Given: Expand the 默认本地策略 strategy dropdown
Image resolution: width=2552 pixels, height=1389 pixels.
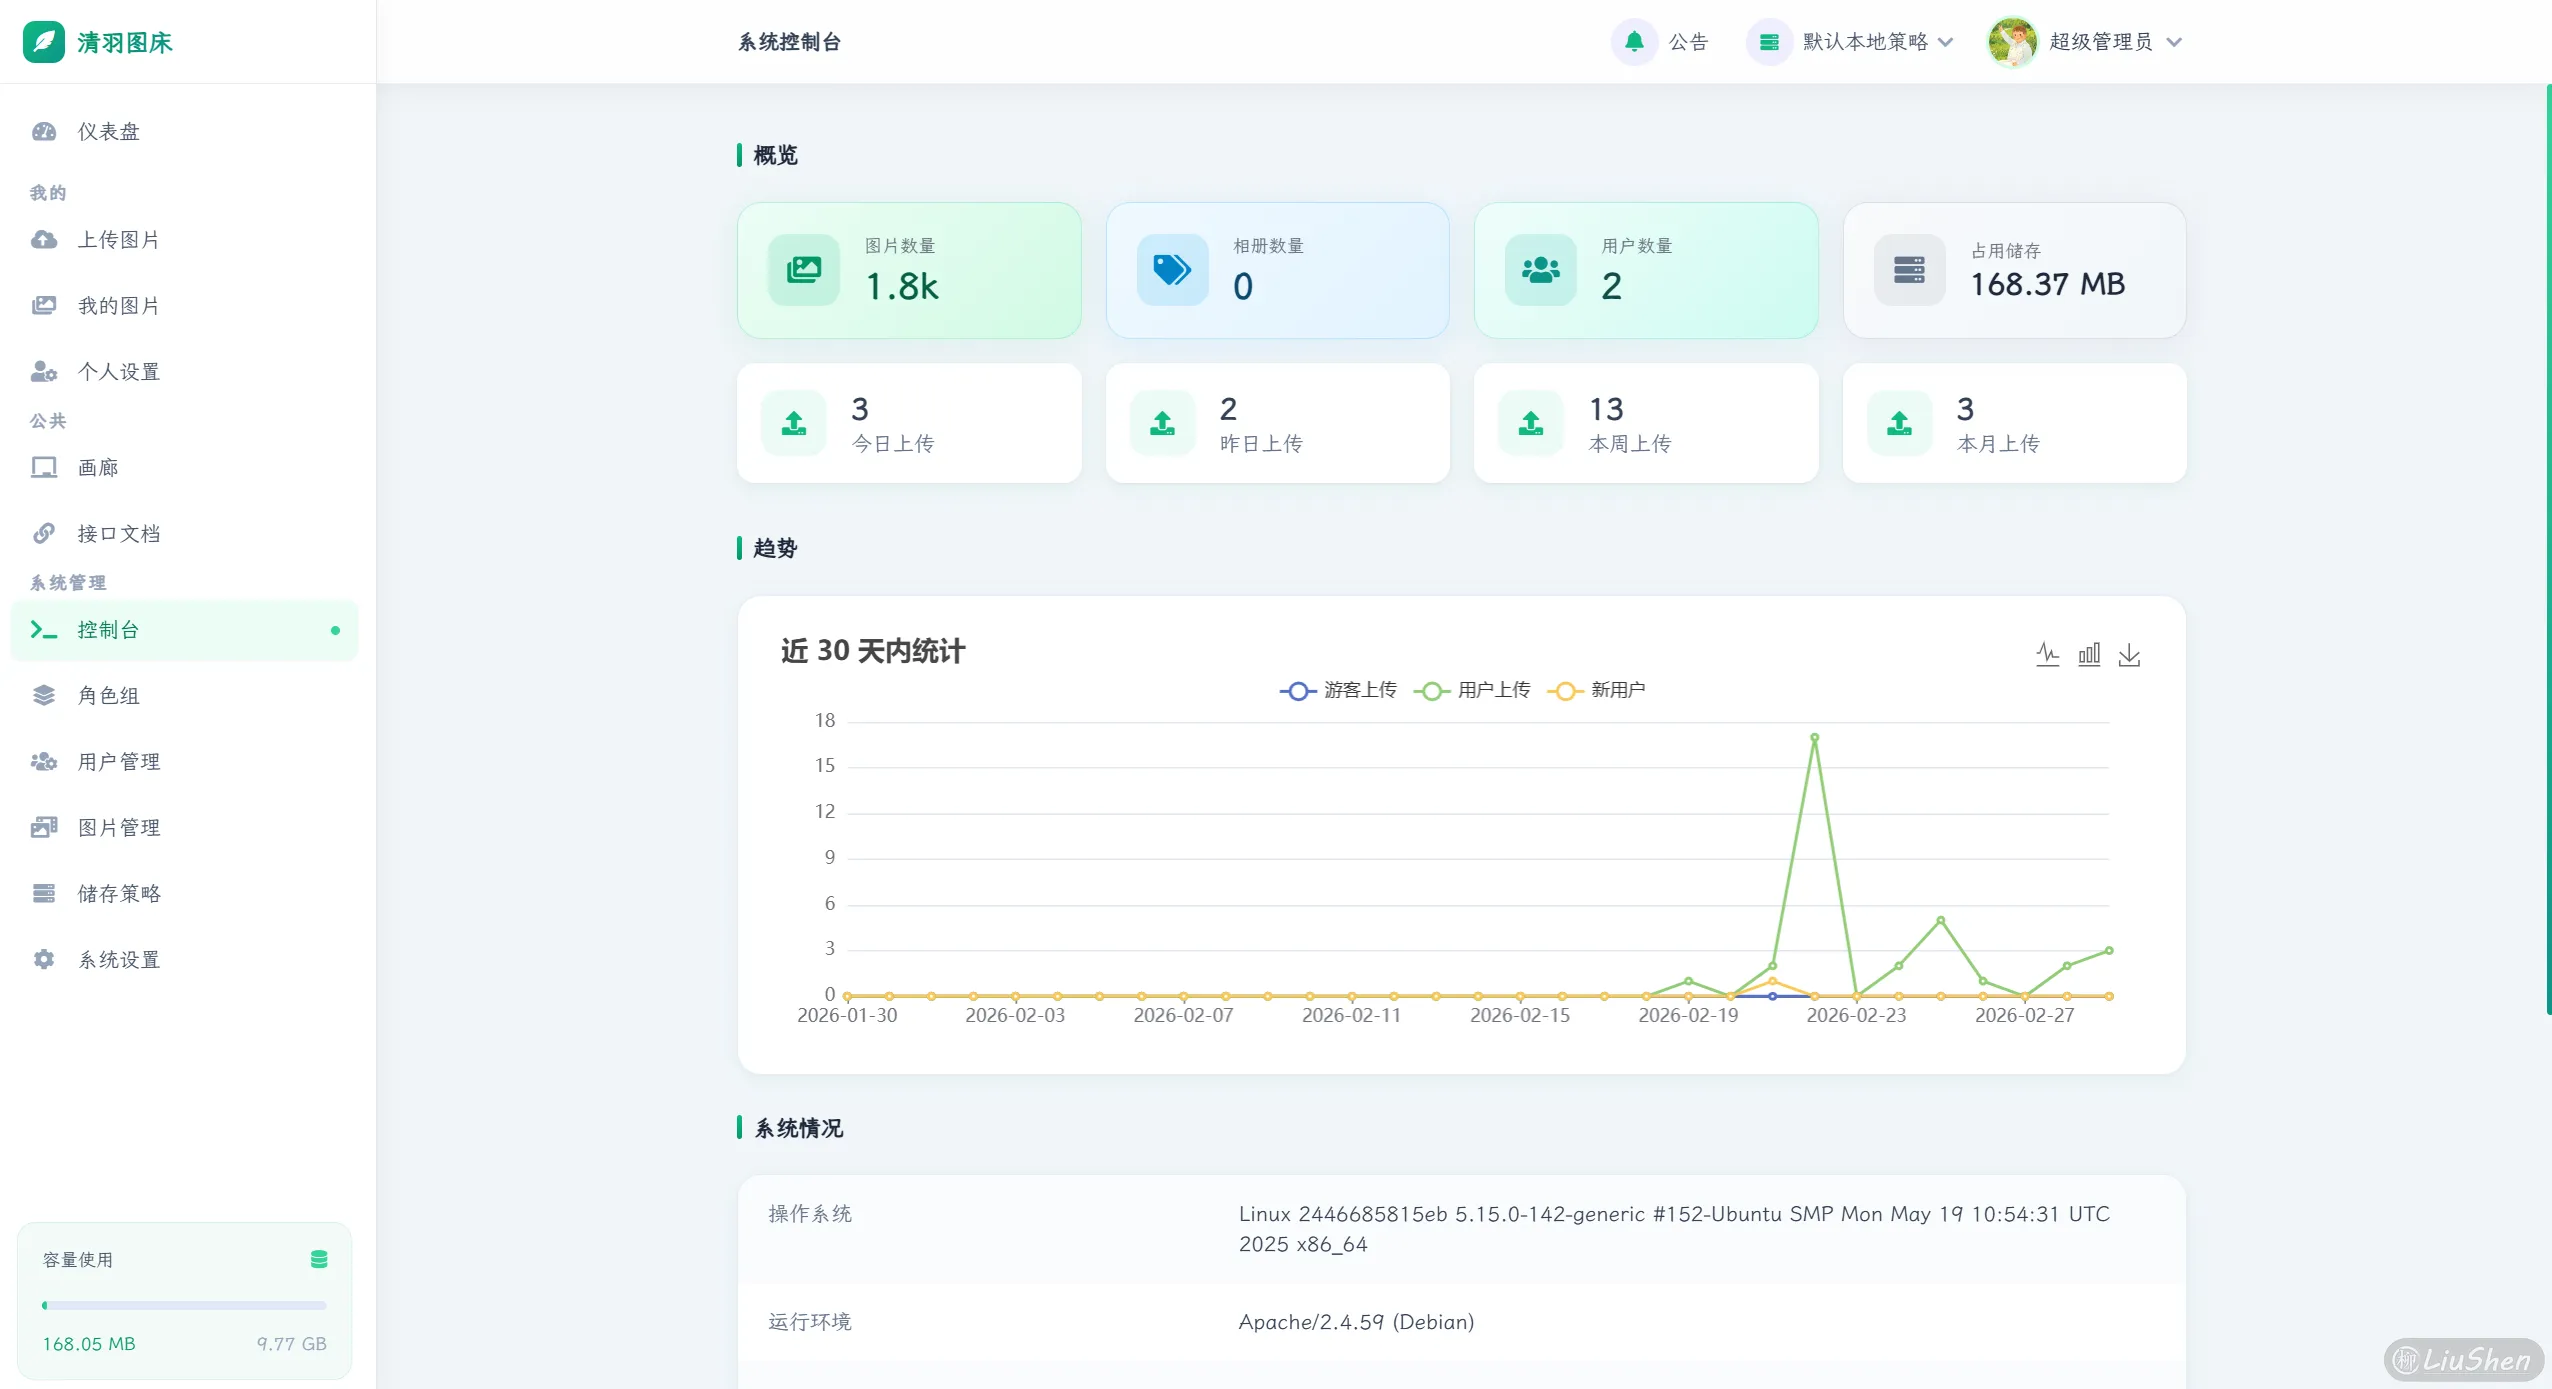Looking at the screenshot, I should [1866, 42].
